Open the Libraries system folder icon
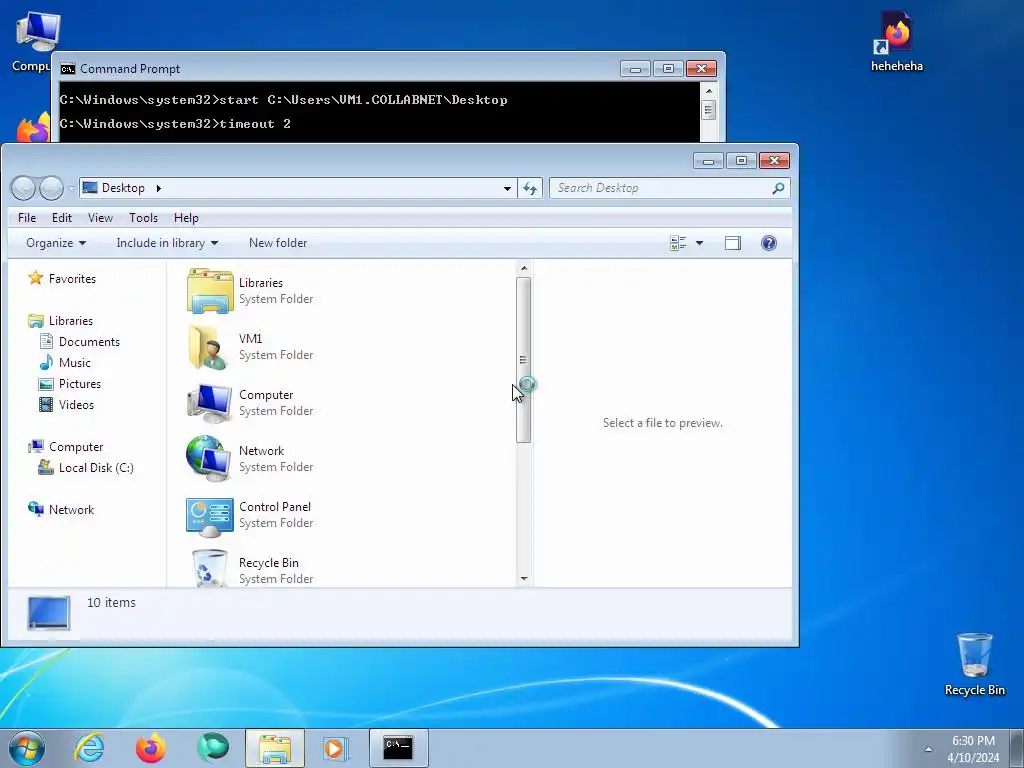 pyautogui.click(x=210, y=291)
